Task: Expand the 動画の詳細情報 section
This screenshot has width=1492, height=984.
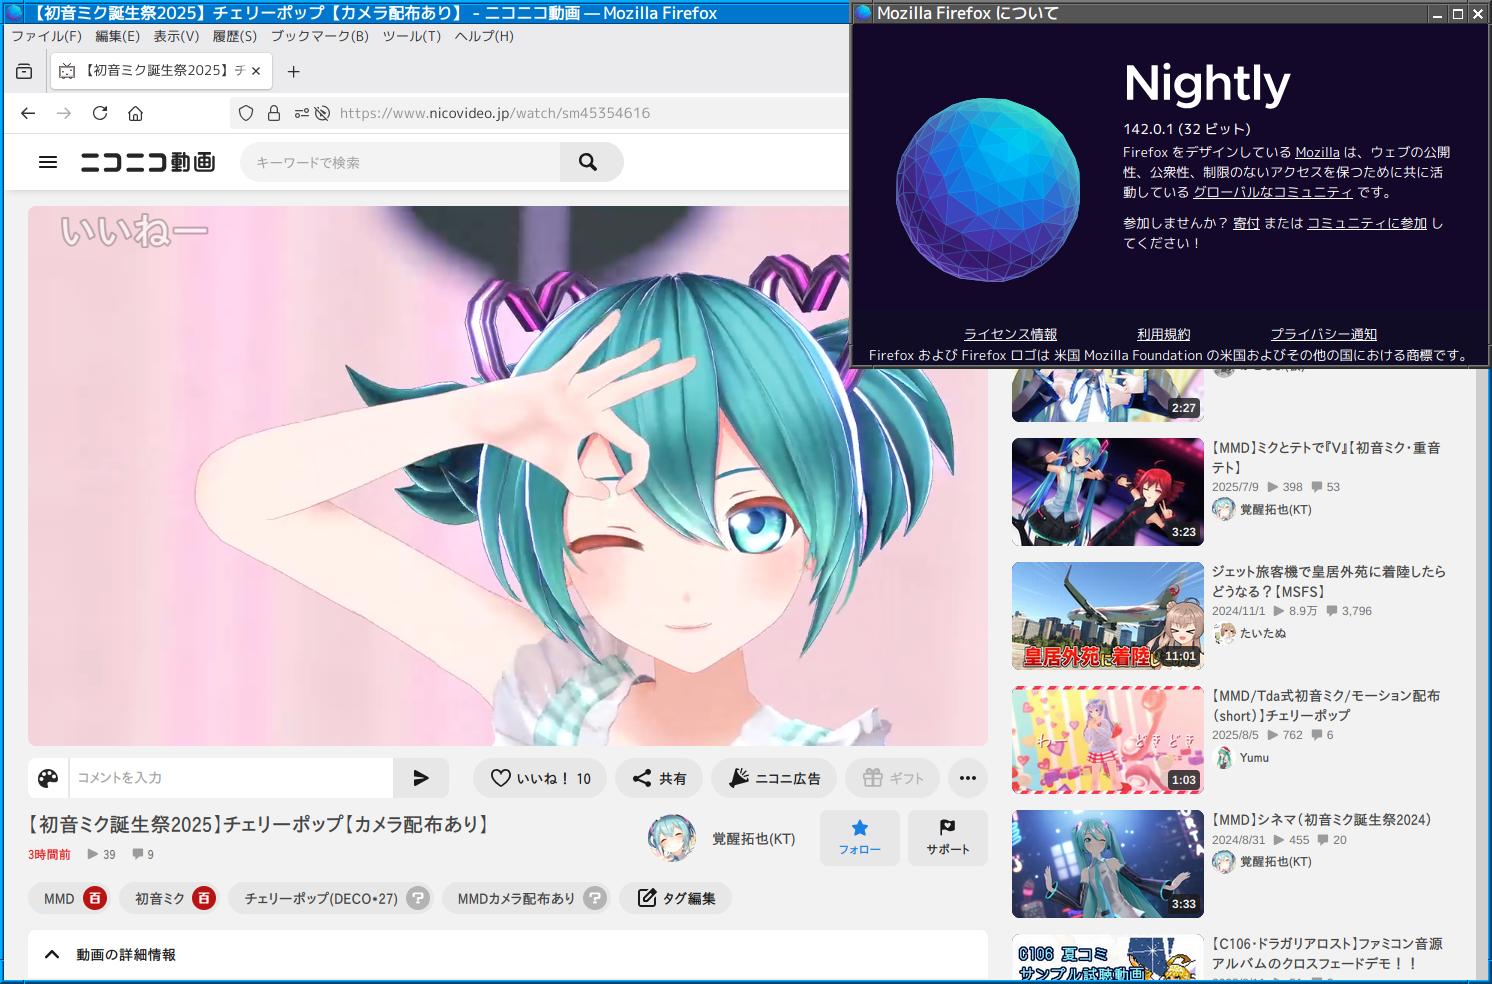Action: [x=52, y=955]
